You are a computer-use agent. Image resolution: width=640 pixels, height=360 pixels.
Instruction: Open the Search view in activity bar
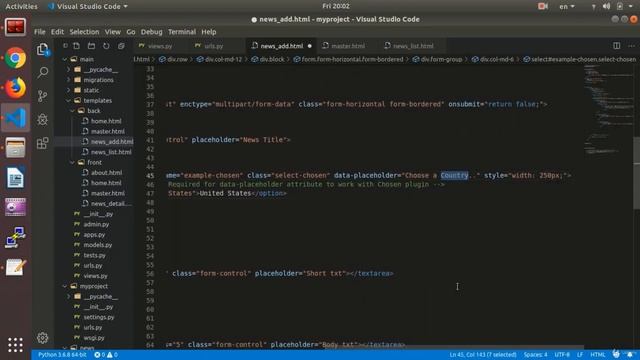point(42,73)
